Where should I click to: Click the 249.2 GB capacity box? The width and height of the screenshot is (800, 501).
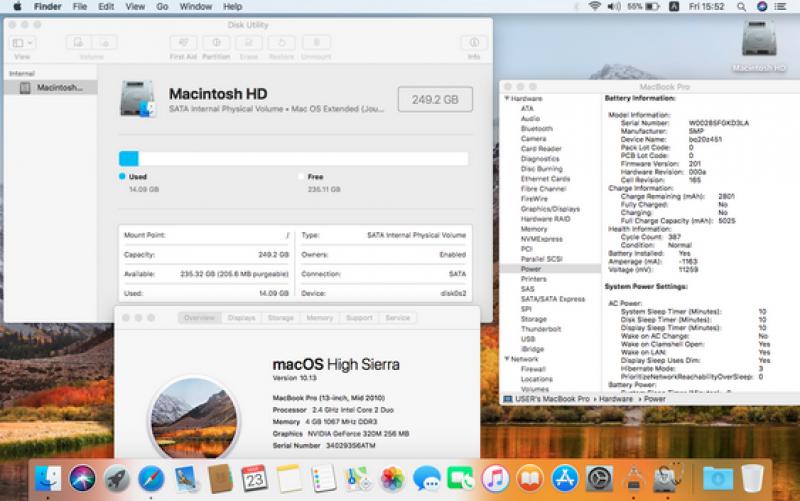coord(435,99)
